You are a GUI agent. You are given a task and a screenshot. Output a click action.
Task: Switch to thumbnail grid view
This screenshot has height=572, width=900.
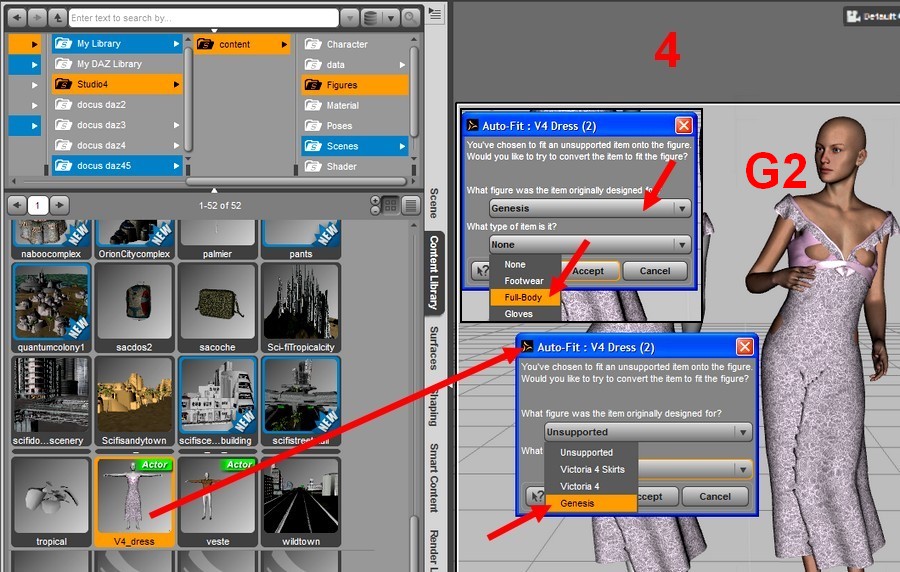(390, 205)
